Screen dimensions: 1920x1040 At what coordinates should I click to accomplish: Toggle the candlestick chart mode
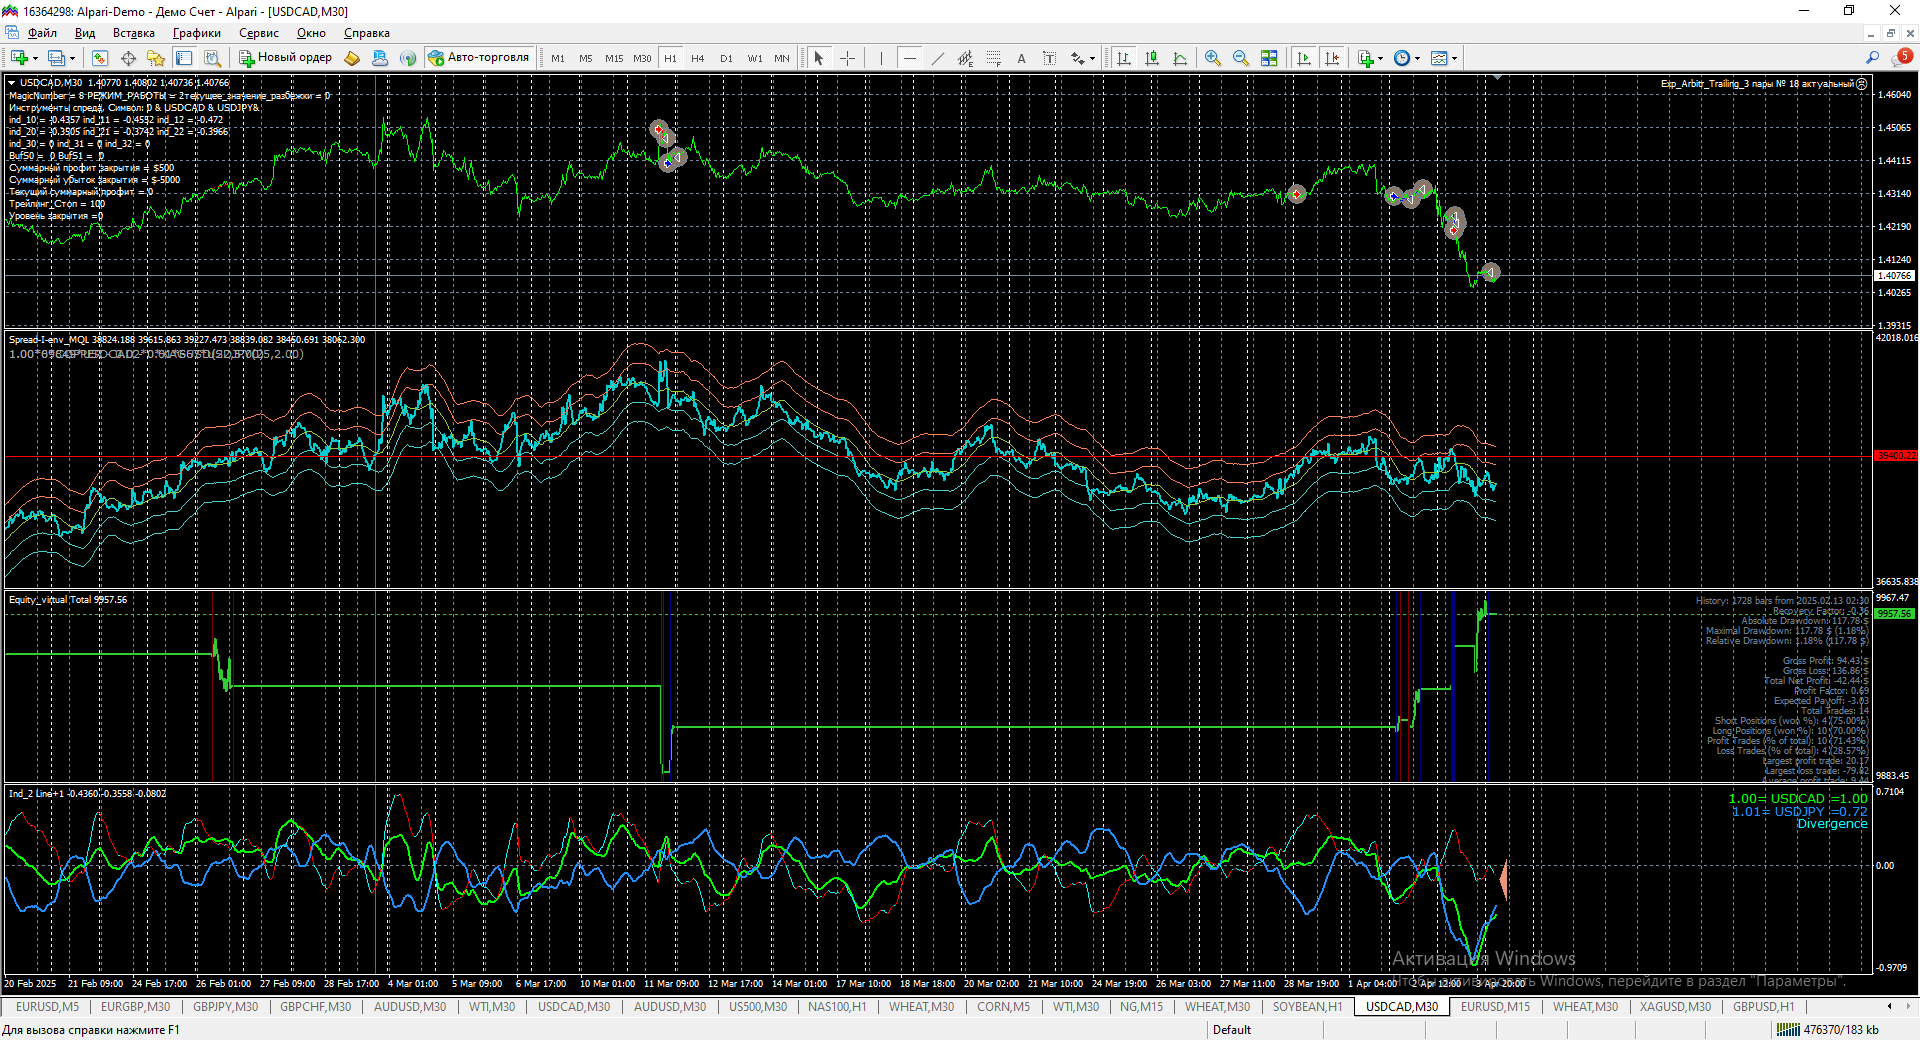tap(1152, 58)
